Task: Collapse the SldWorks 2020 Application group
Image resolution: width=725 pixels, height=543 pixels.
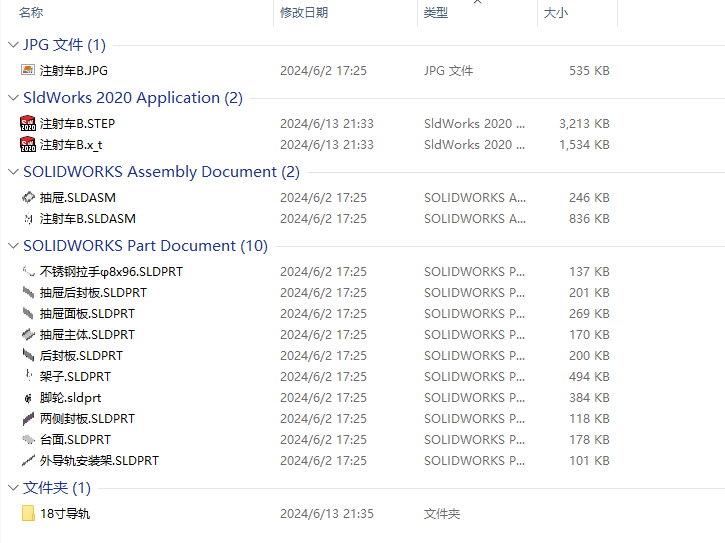Action: pyautogui.click(x=13, y=98)
